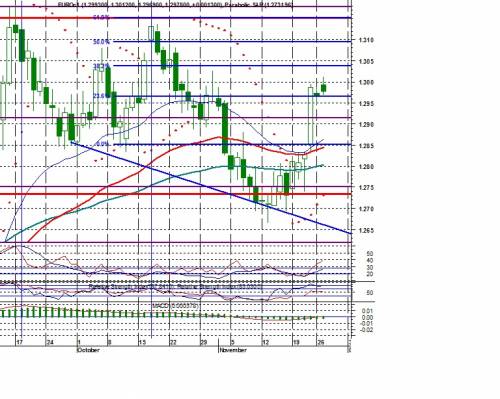Click the 61.8% Fibonacci level label
The height and width of the screenshot is (399, 500).
pos(102,17)
